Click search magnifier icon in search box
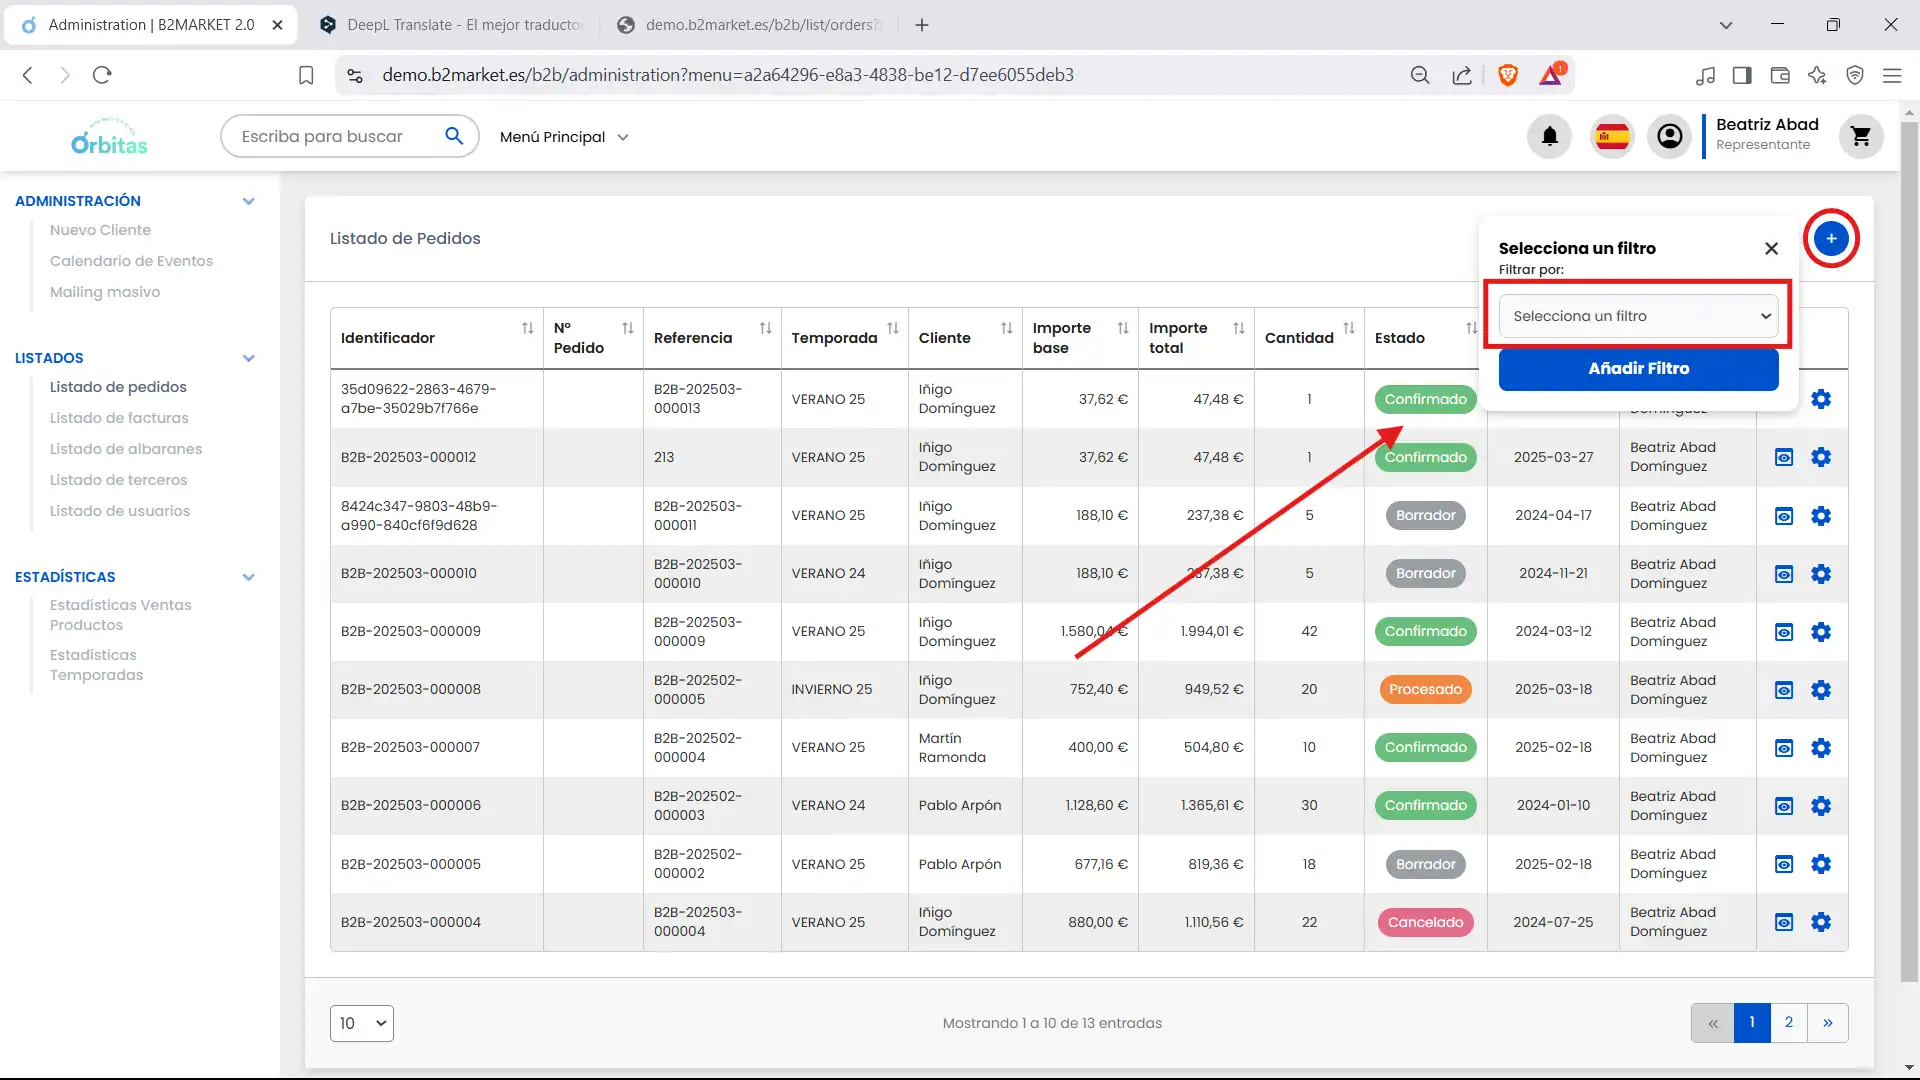1920x1080 pixels. tap(454, 136)
